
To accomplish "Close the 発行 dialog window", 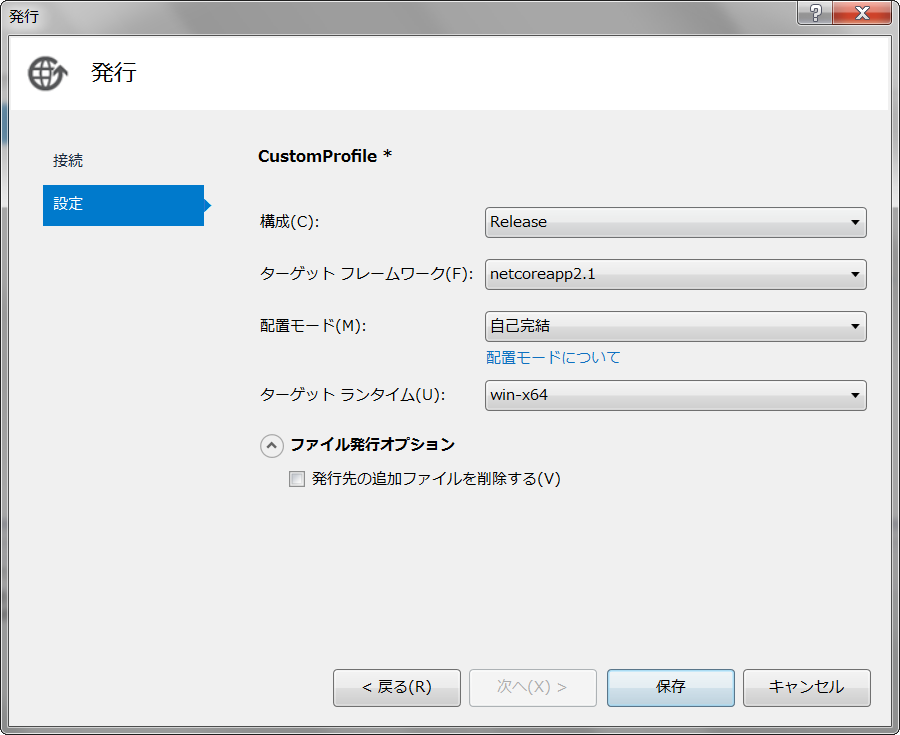I will (x=862, y=13).
